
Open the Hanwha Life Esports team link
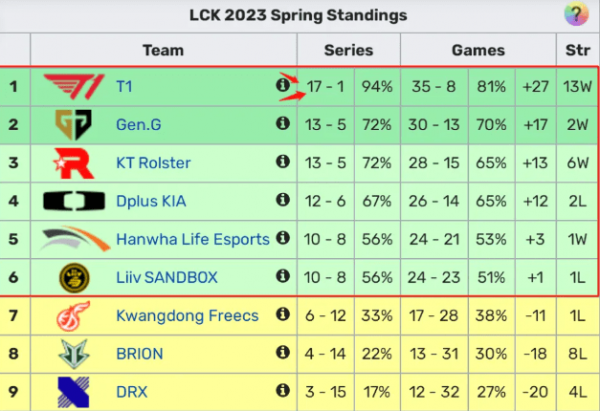[193, 239]
